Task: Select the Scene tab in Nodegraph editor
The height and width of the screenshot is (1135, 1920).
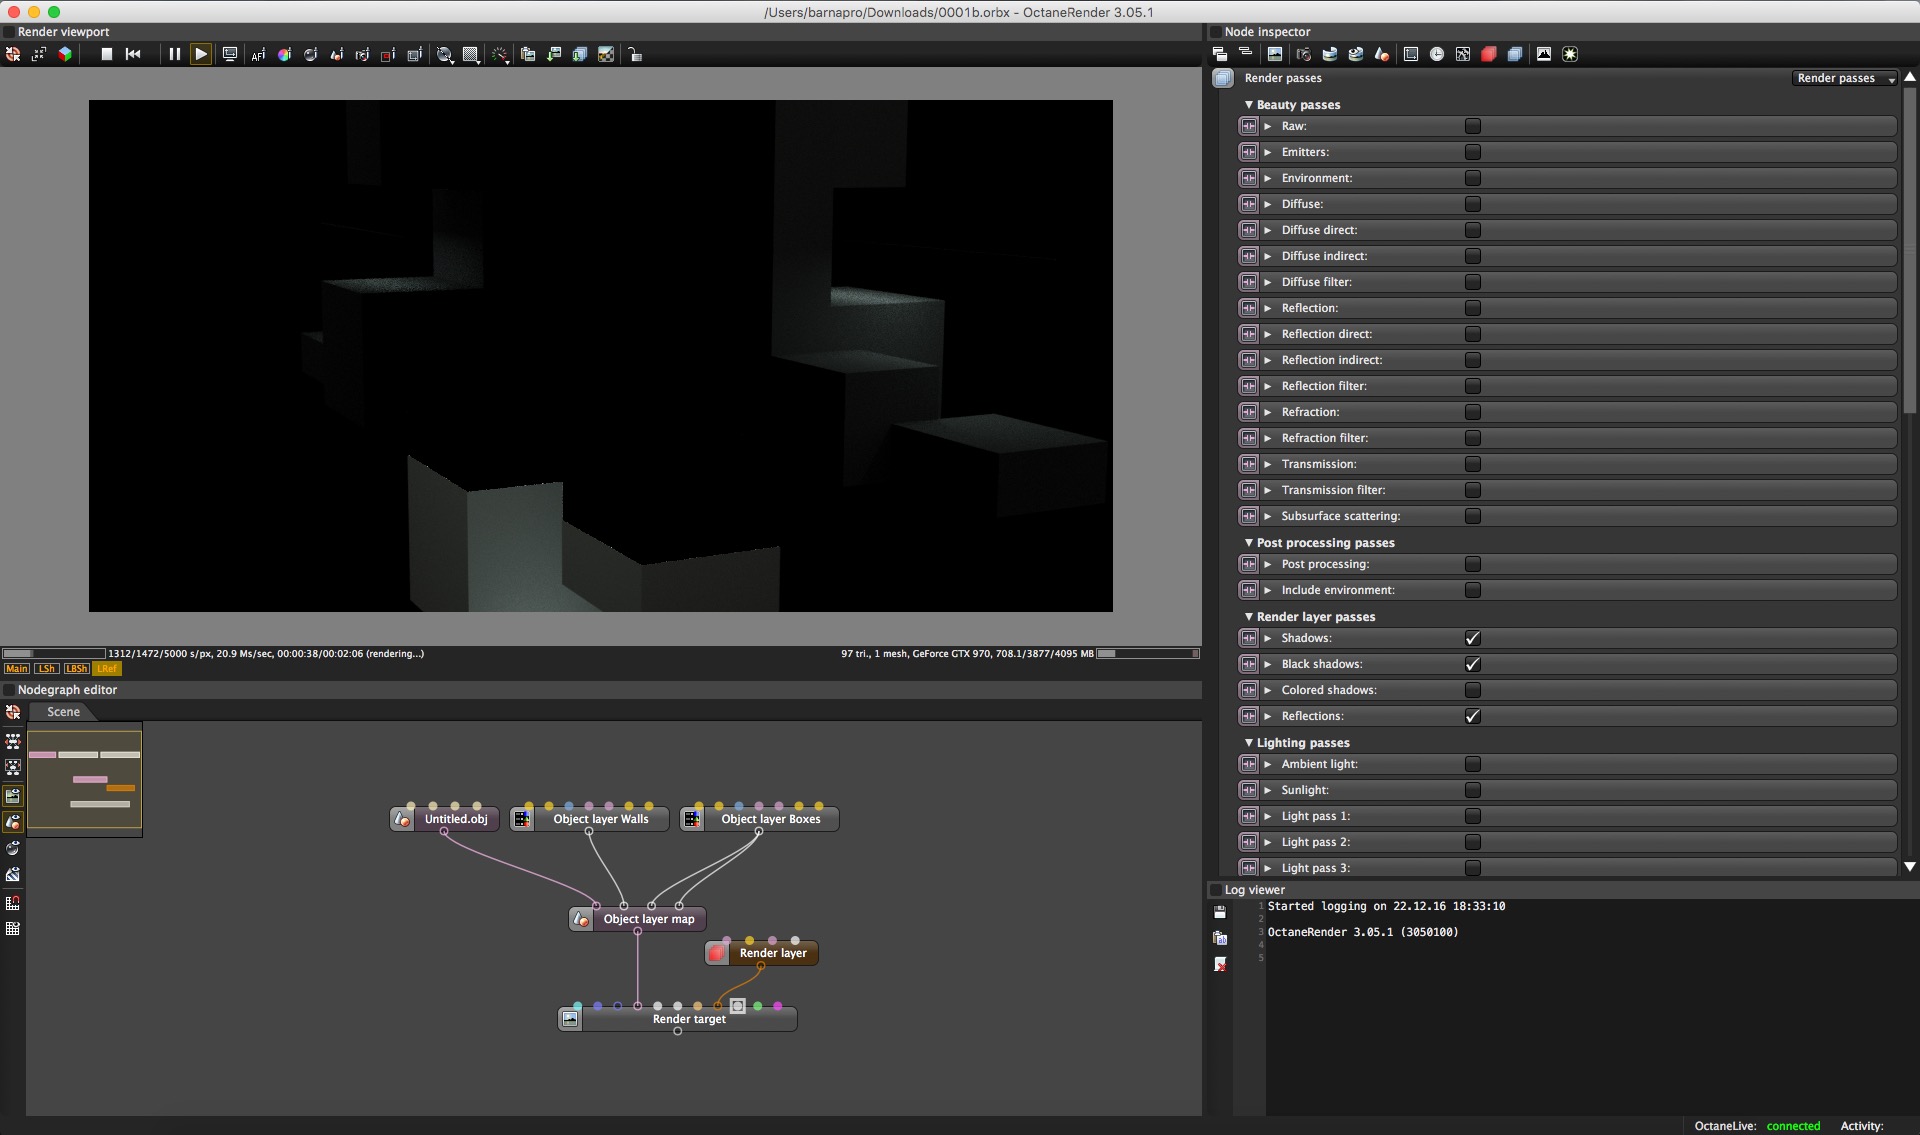Action: [x=63, y=712]
